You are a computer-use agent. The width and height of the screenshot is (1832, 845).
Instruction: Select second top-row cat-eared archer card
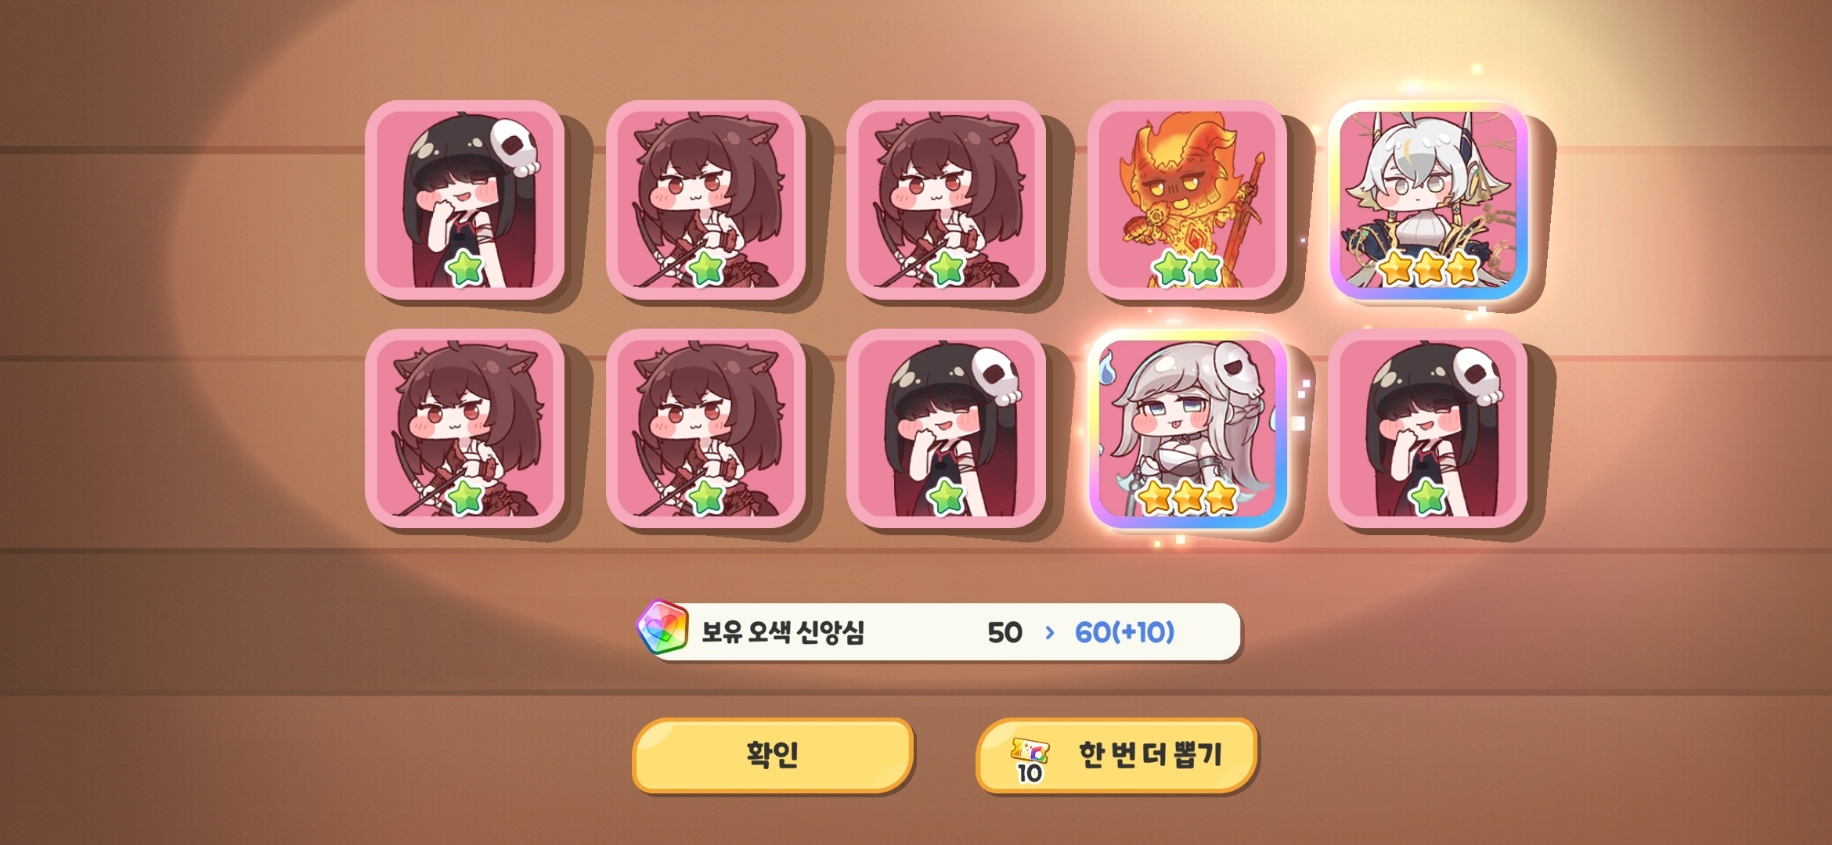(706, 200)
